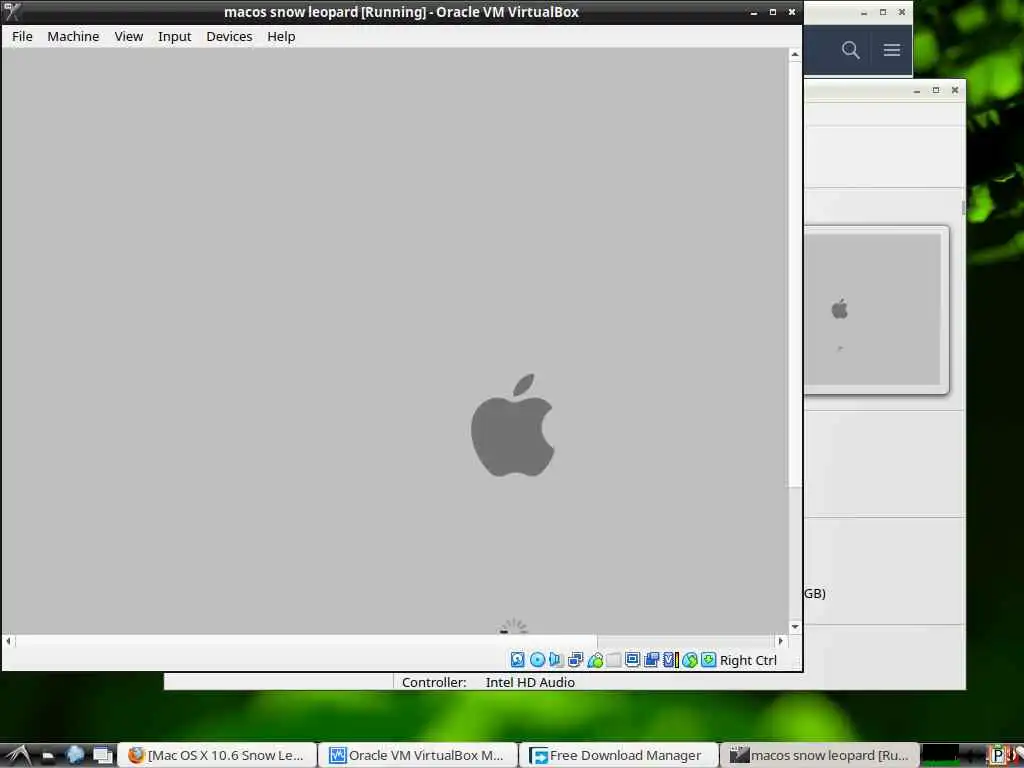Close the VirtualBox Manager window behind
The height and width of the screenshot is (768, 1024).
pos(955,90)
